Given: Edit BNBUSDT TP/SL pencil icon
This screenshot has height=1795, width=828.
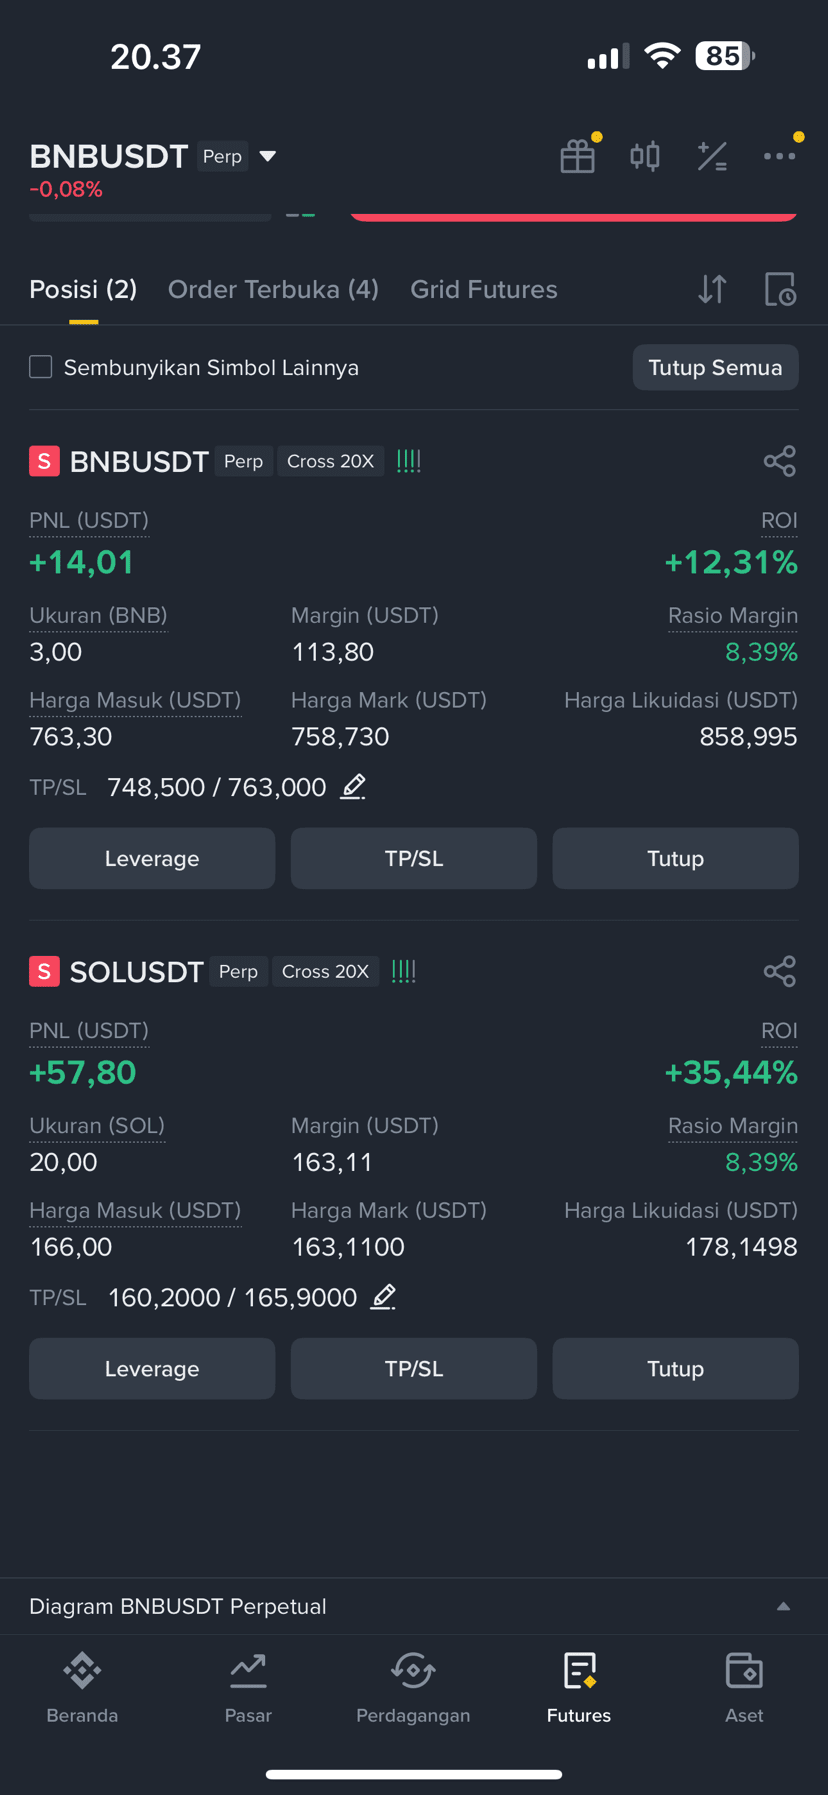Looking at the screenshot, I should [353, 787].
